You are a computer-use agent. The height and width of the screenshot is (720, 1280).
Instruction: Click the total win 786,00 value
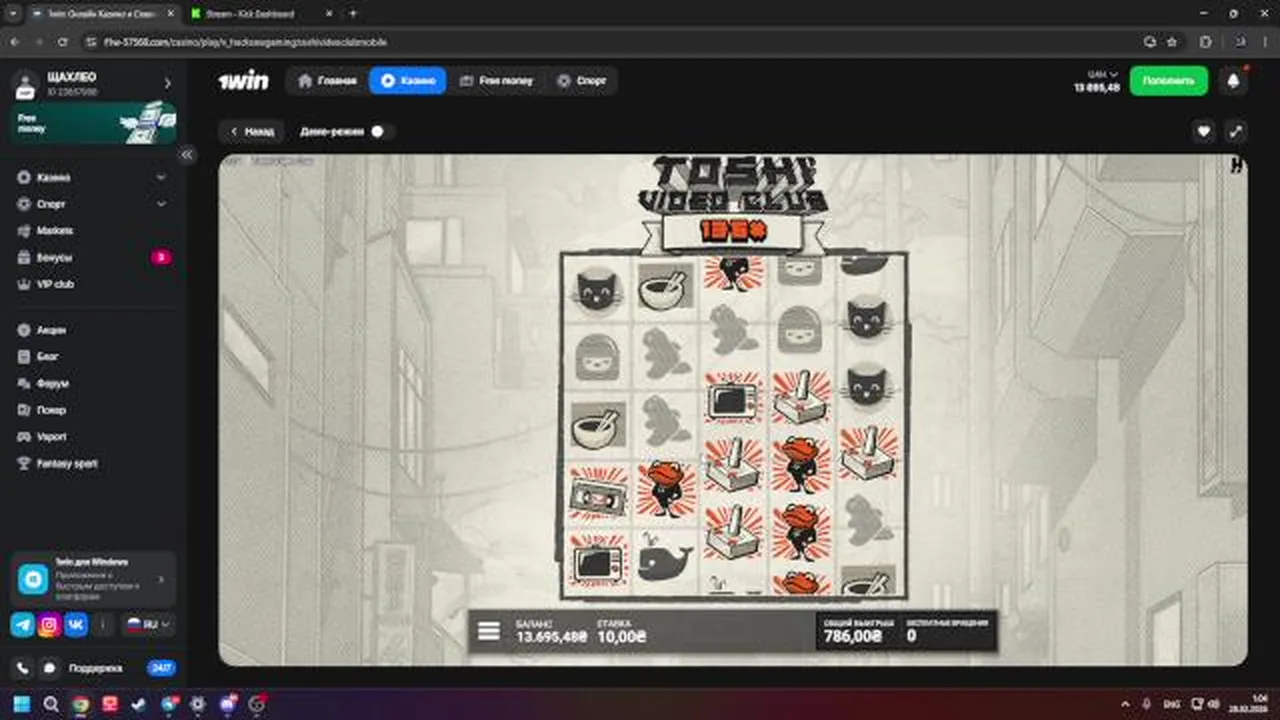pos(853,636)
